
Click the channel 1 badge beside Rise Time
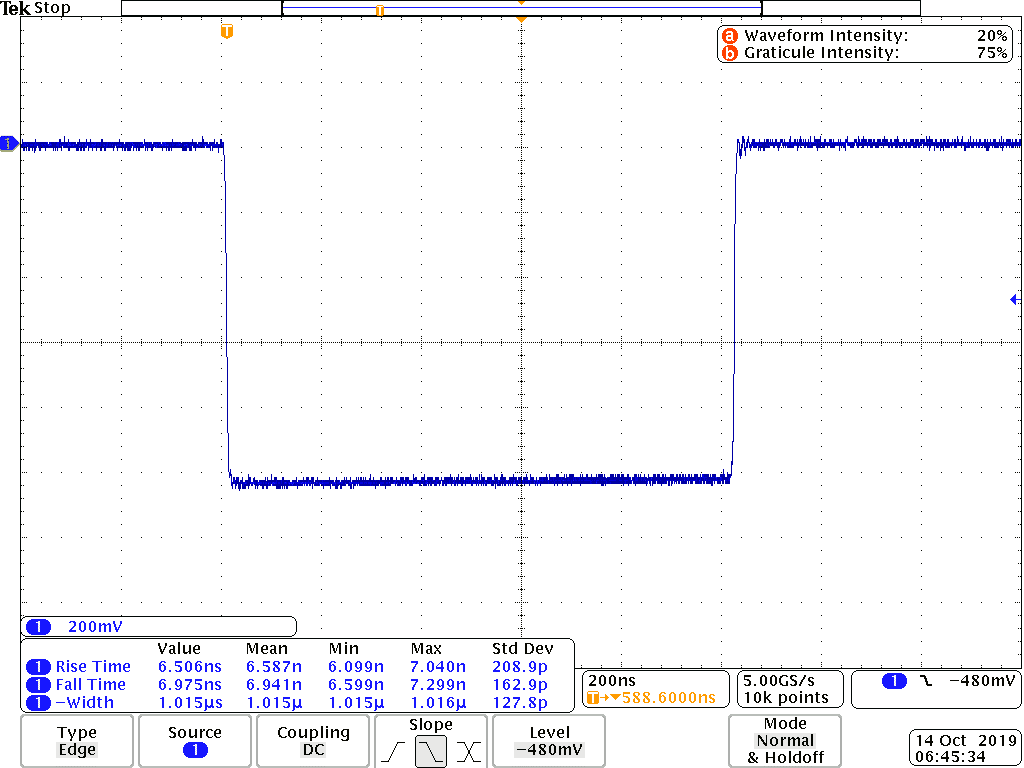38,667
